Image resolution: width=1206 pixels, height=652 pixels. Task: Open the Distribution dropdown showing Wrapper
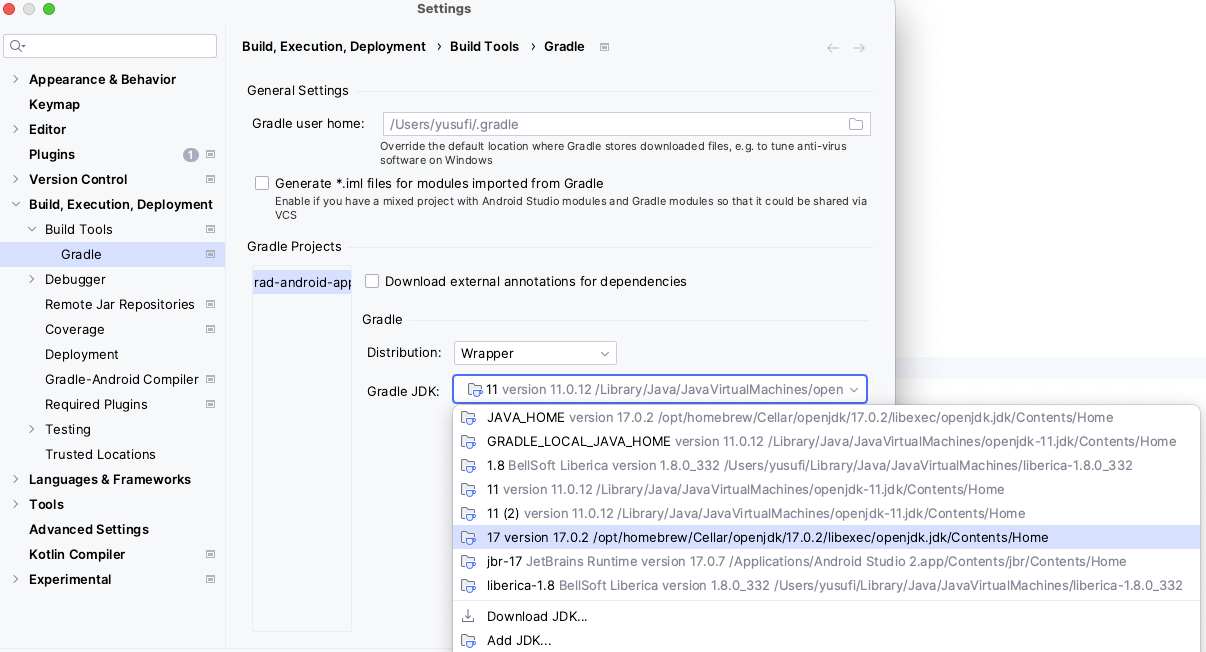(x=535, y=352)
